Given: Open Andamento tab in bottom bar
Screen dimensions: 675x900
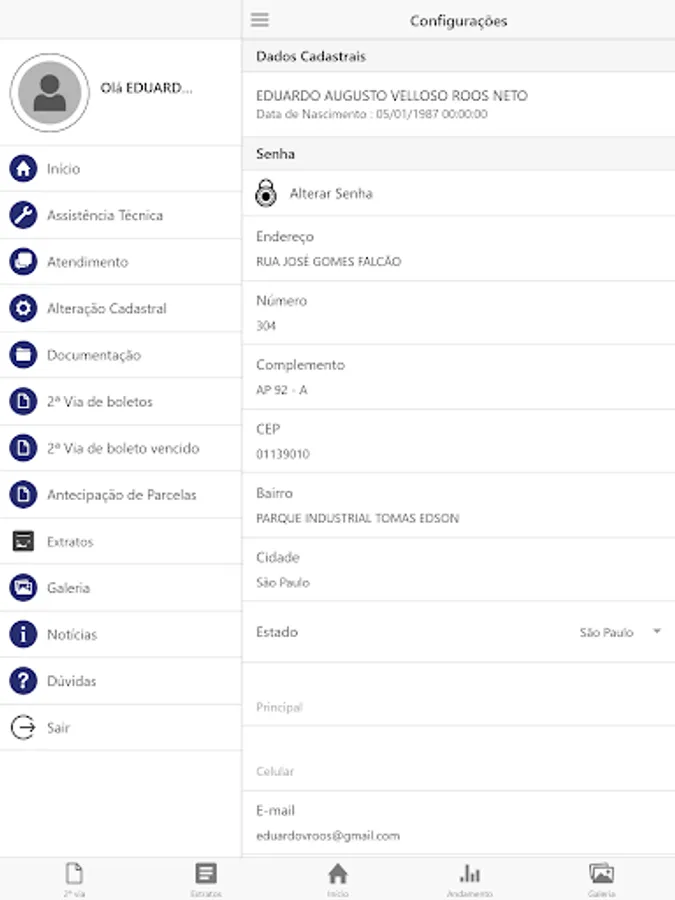Looking at the screenshot, I should 470,879.
